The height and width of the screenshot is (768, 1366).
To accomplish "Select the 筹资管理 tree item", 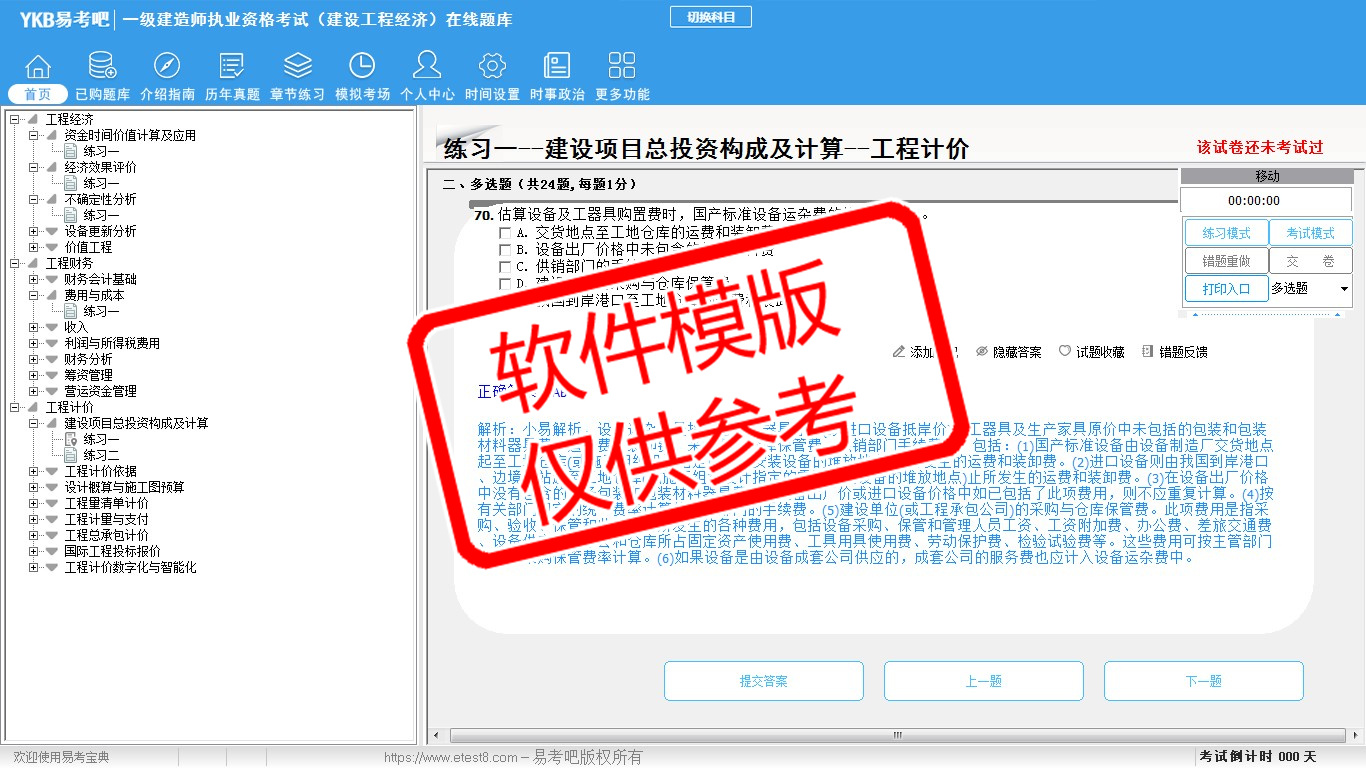I will click(x=89, y=376).
